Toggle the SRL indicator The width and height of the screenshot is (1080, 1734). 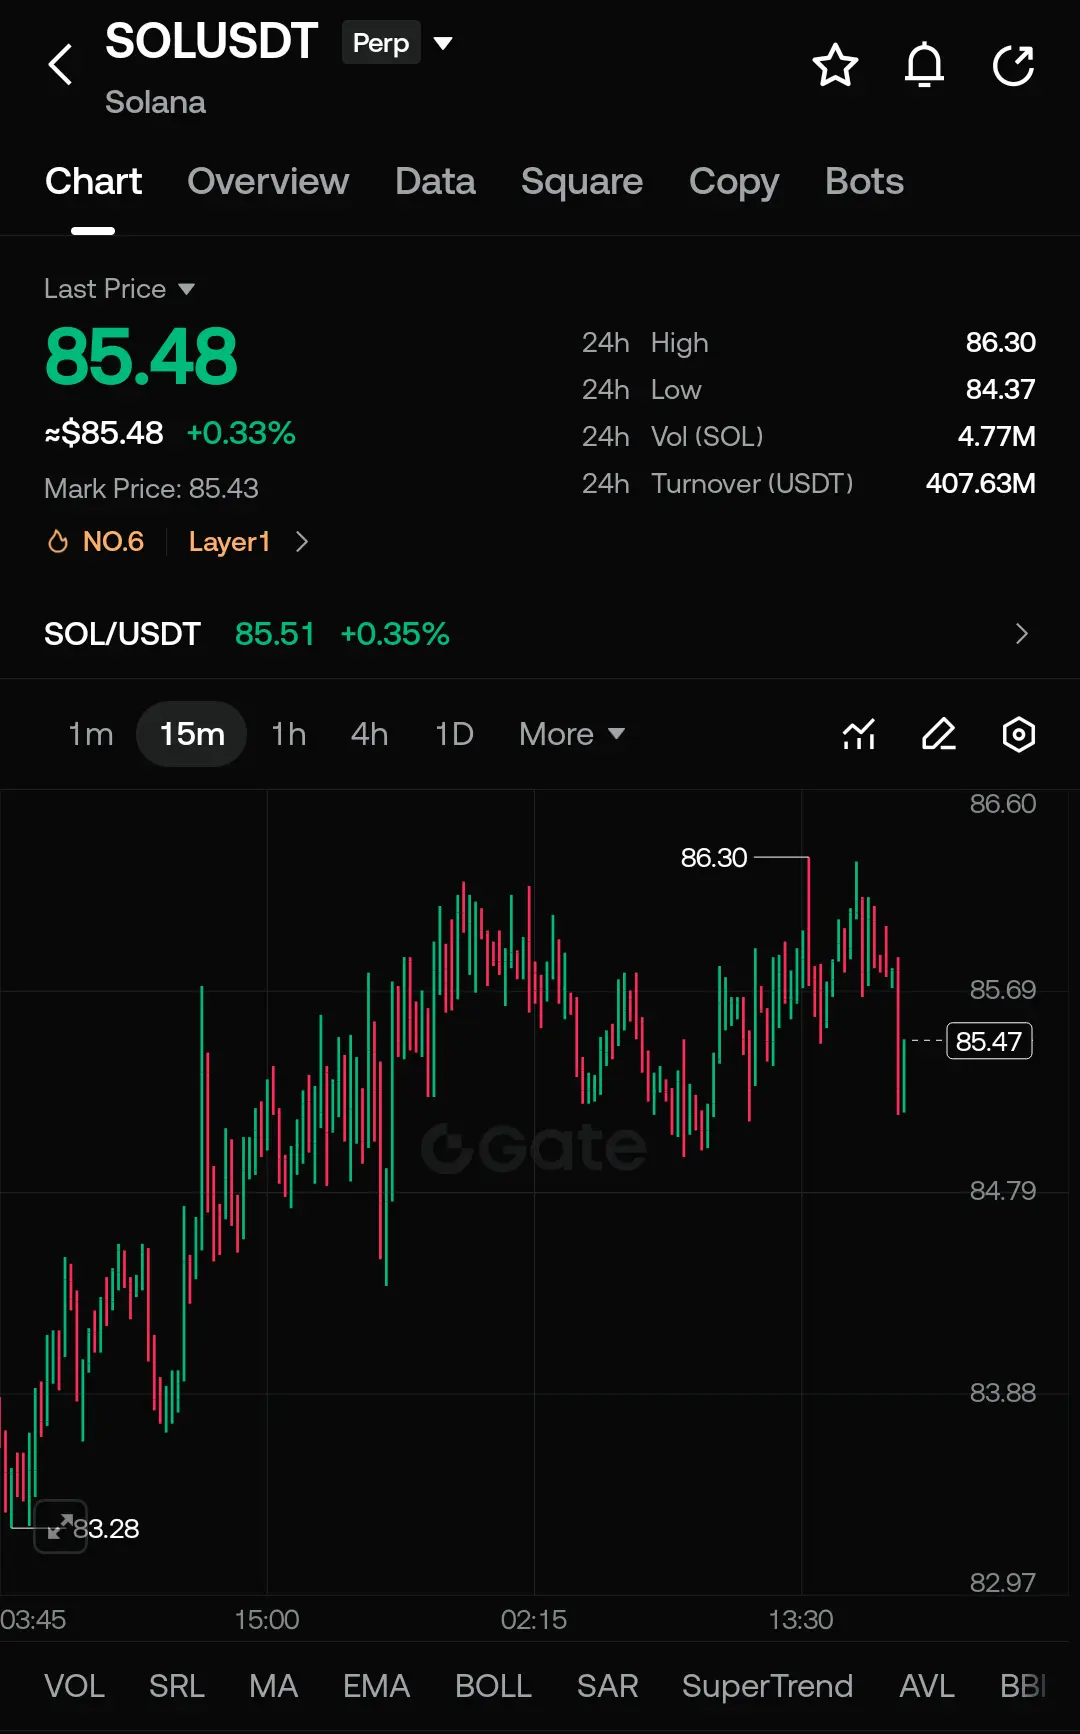point(176,1686)
